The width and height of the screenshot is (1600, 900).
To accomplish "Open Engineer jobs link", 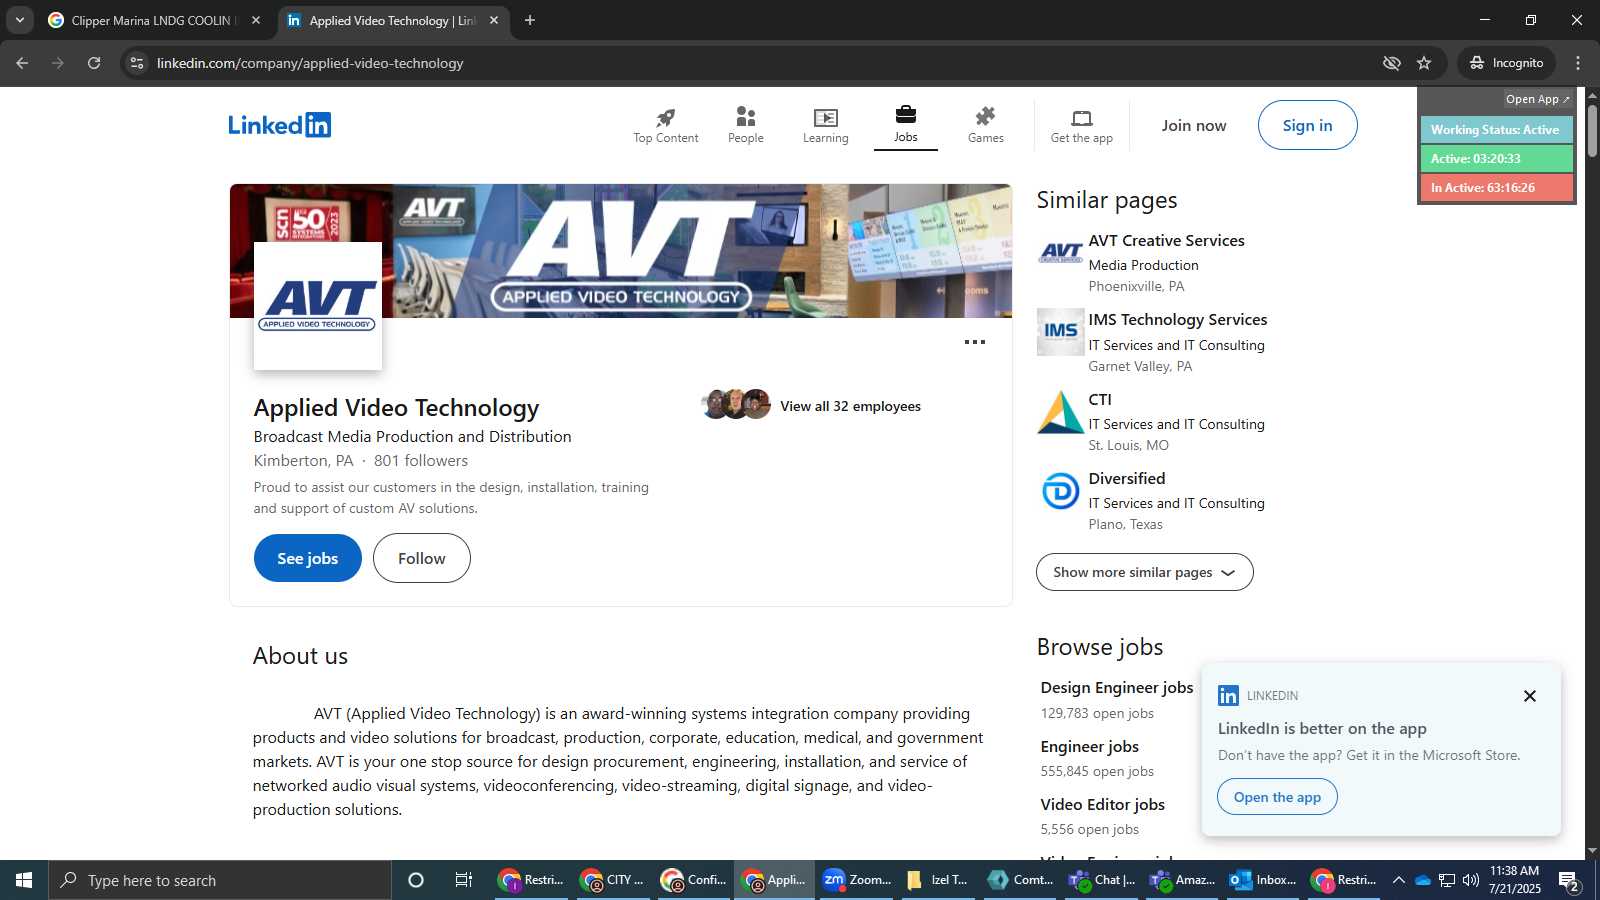I will coord(1090,747).
